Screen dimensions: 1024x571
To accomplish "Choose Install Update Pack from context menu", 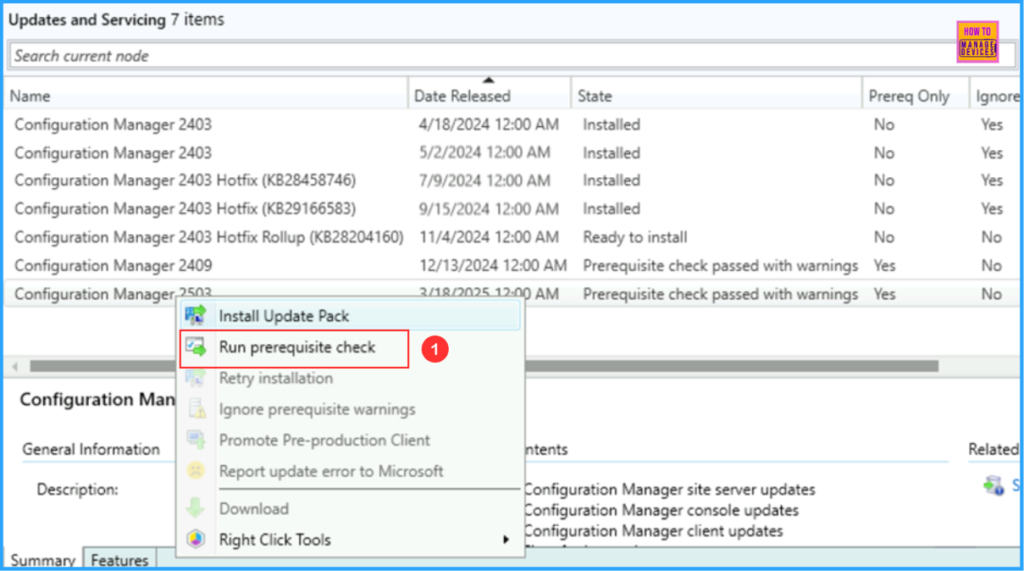I will (351, 316).
